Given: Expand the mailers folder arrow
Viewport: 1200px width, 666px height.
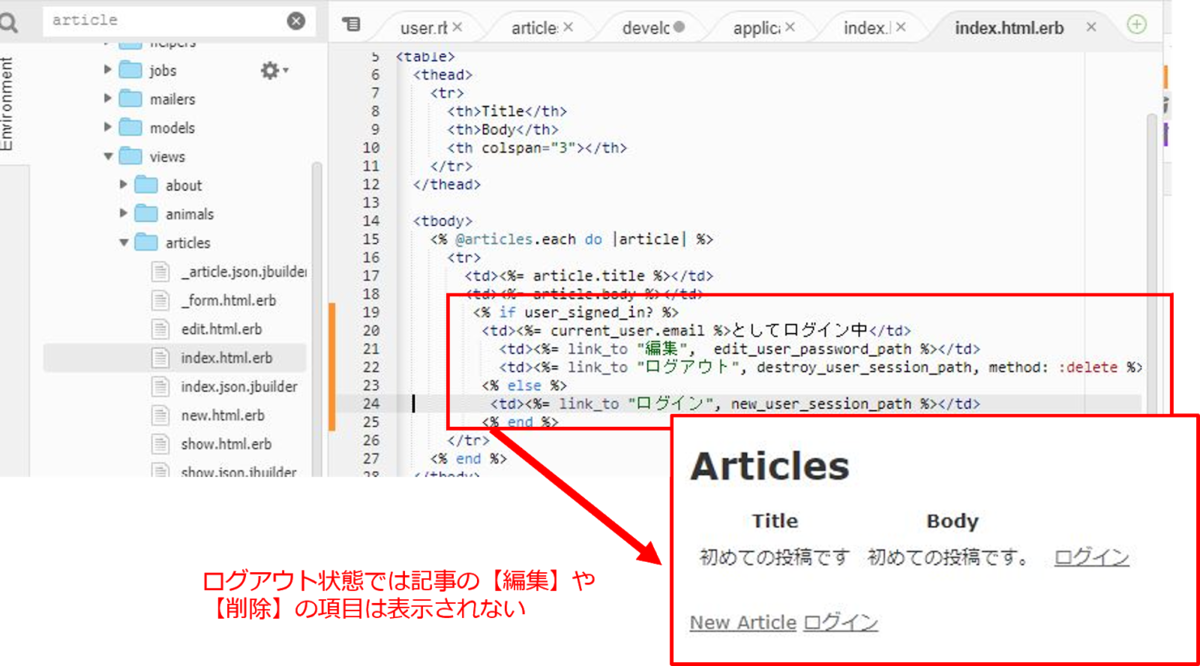Looking at the screenshot, I should tap(108, 99).
